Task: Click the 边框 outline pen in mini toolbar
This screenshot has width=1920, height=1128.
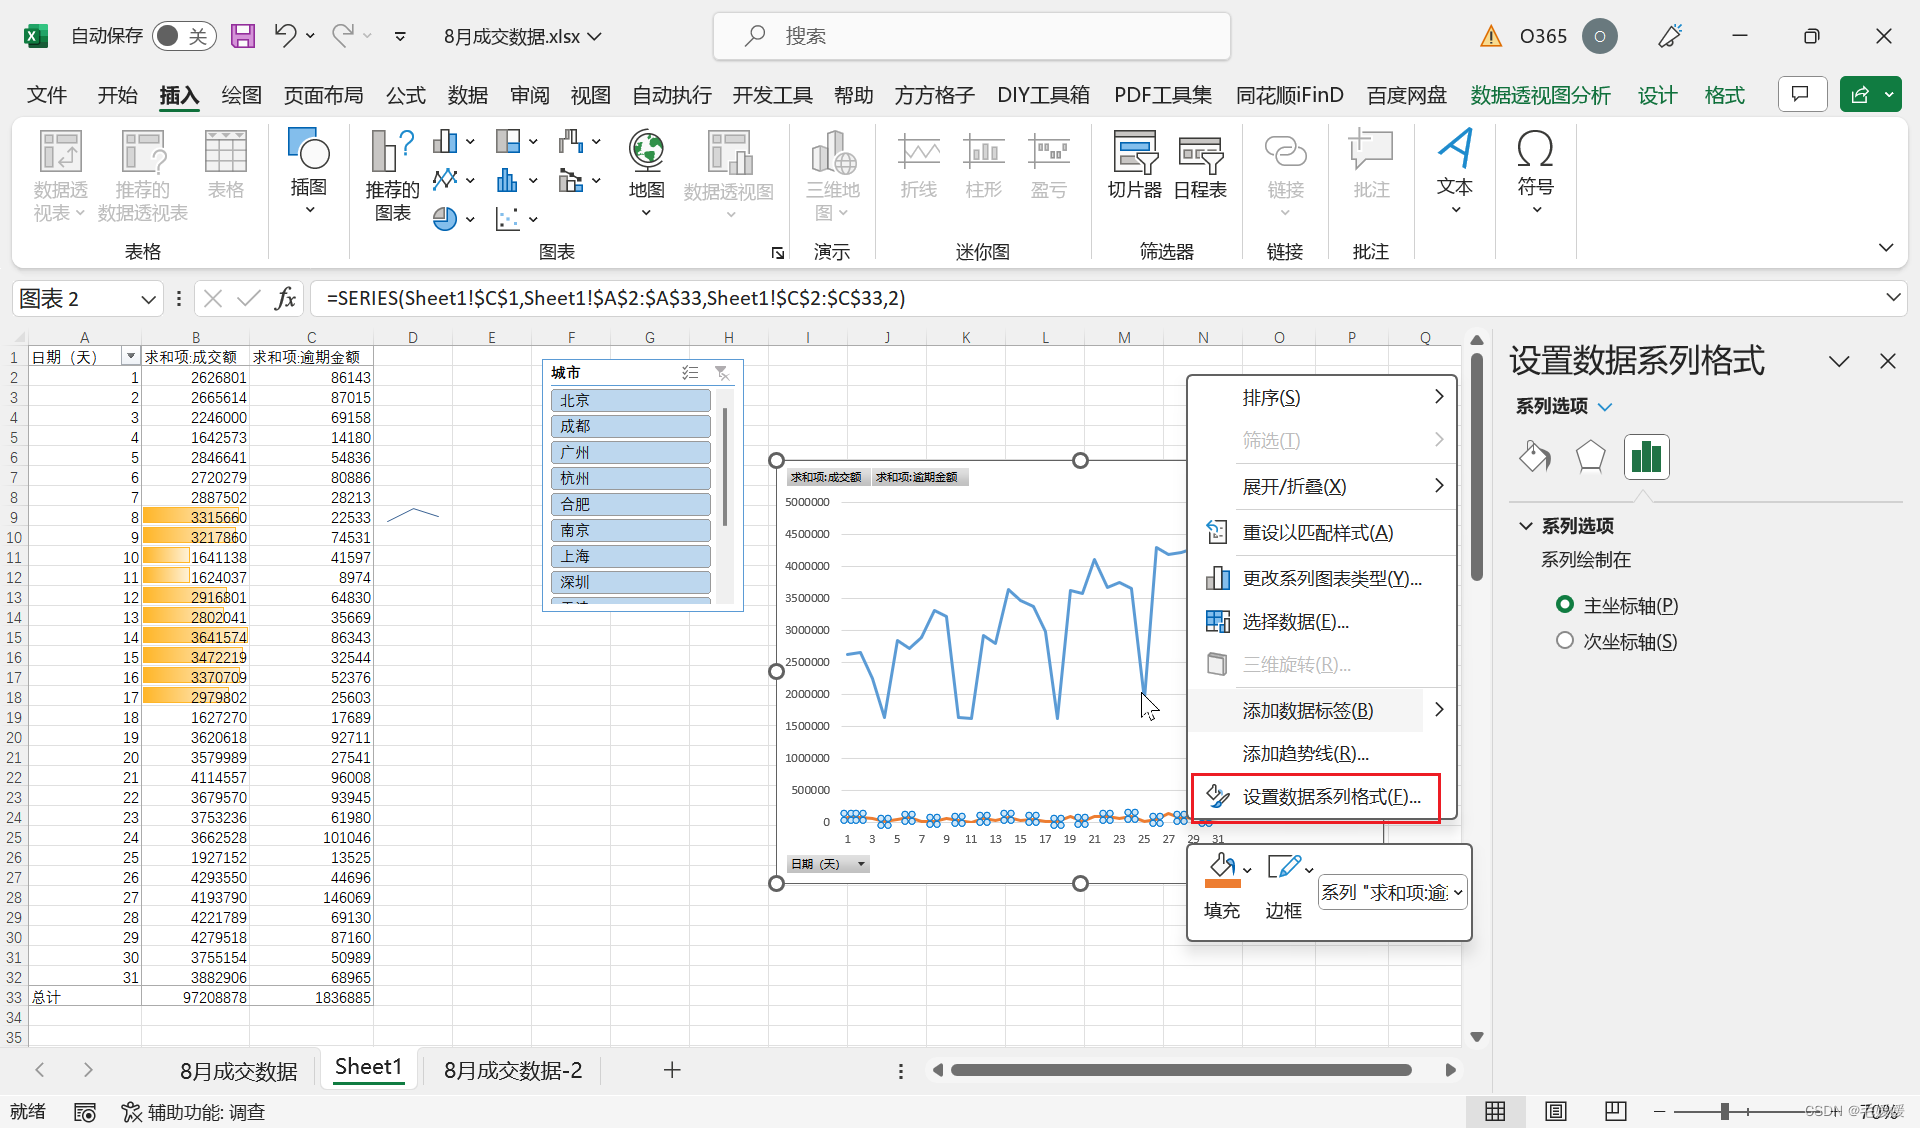Action: click(1284, 867)
